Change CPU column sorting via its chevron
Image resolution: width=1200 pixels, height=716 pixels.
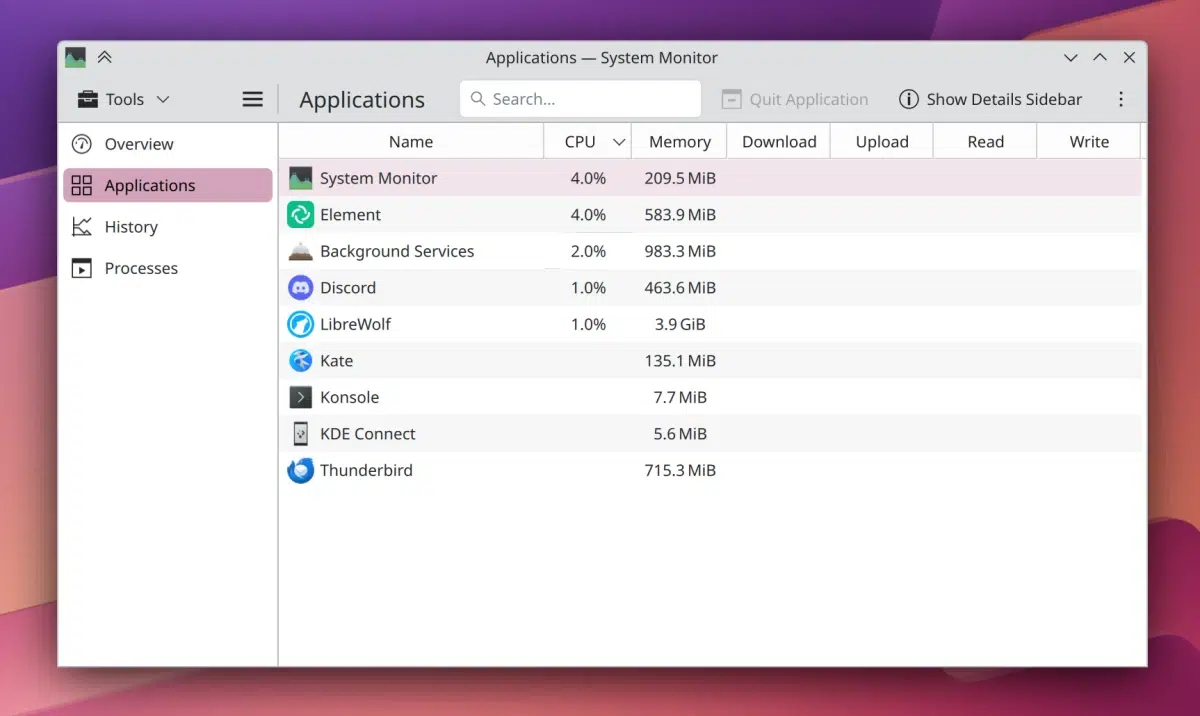[x=618, y=141]
